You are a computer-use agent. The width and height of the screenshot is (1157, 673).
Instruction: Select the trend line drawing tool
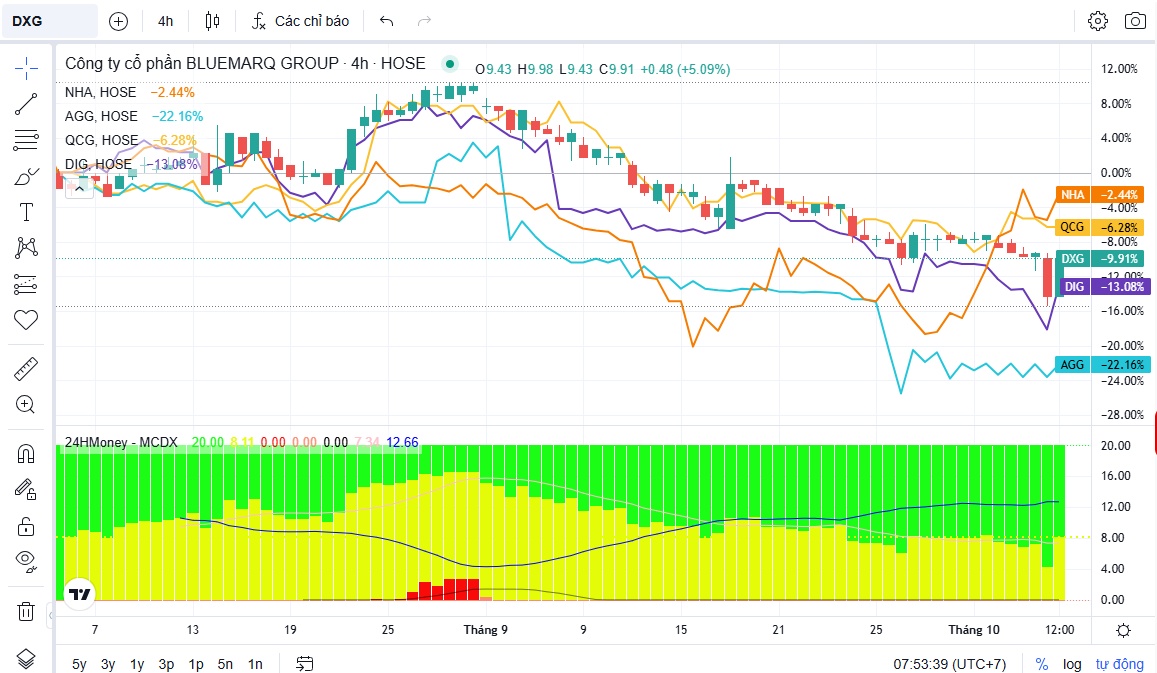tap(26, 104)
